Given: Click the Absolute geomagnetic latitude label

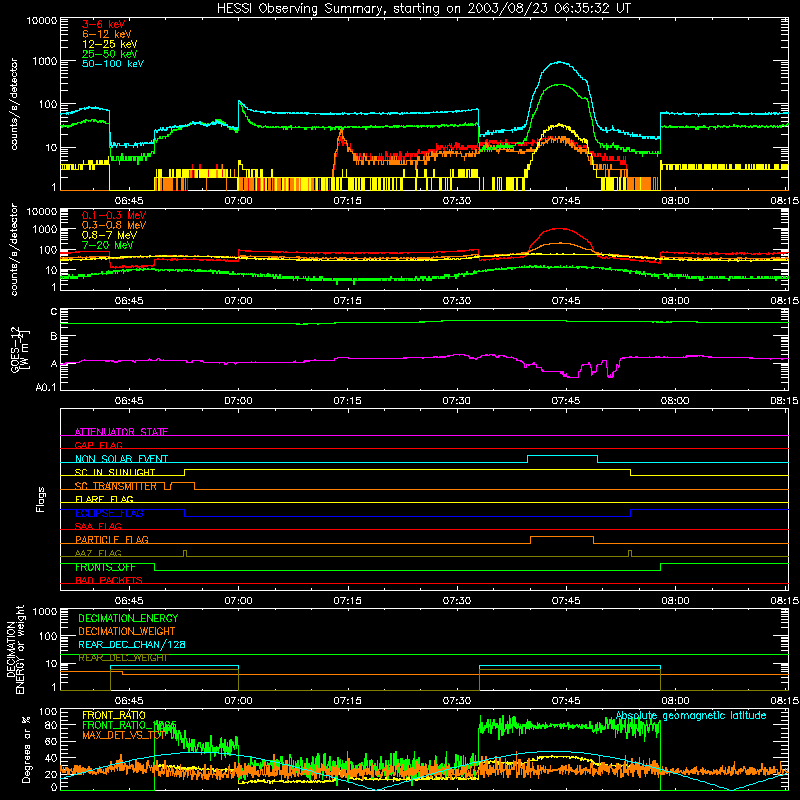Looking at the screenshot, I should (691, 715).
